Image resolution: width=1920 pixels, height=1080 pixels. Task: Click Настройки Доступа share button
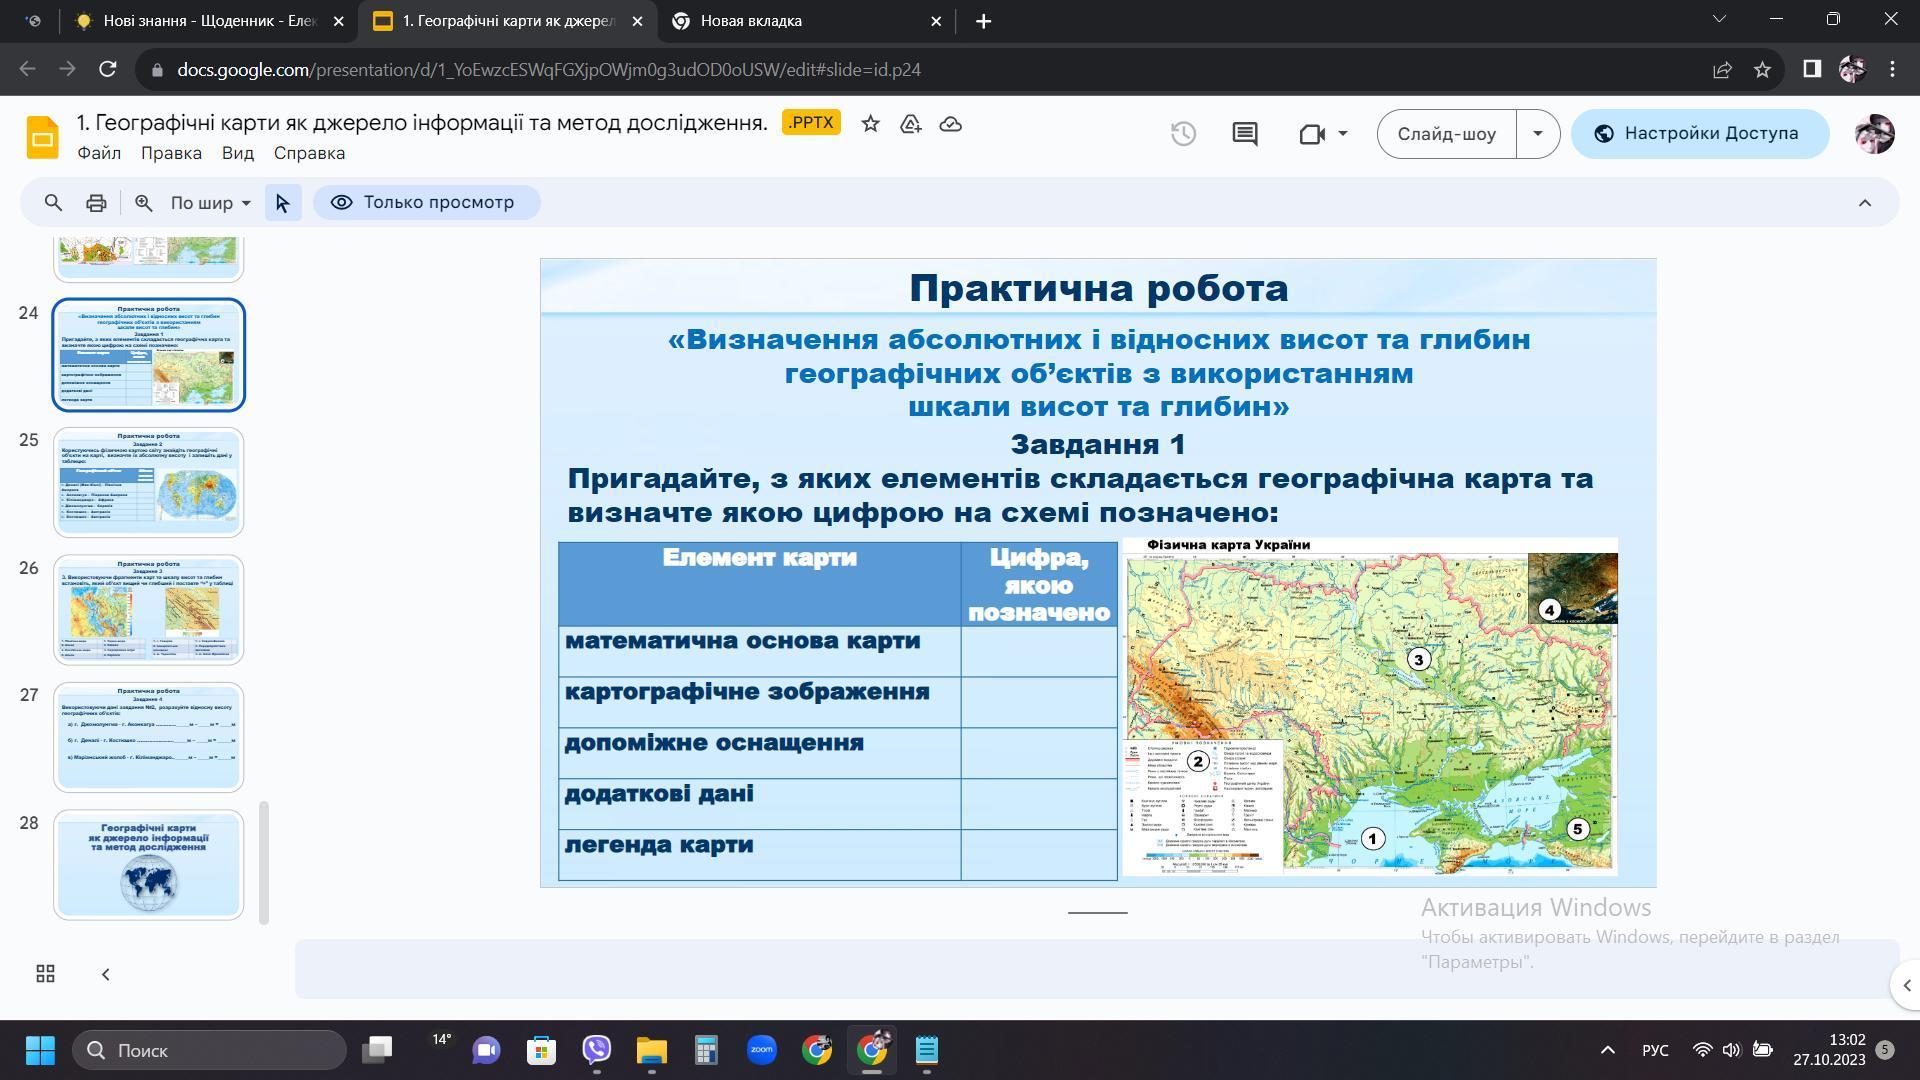[x=1699, y=134]
